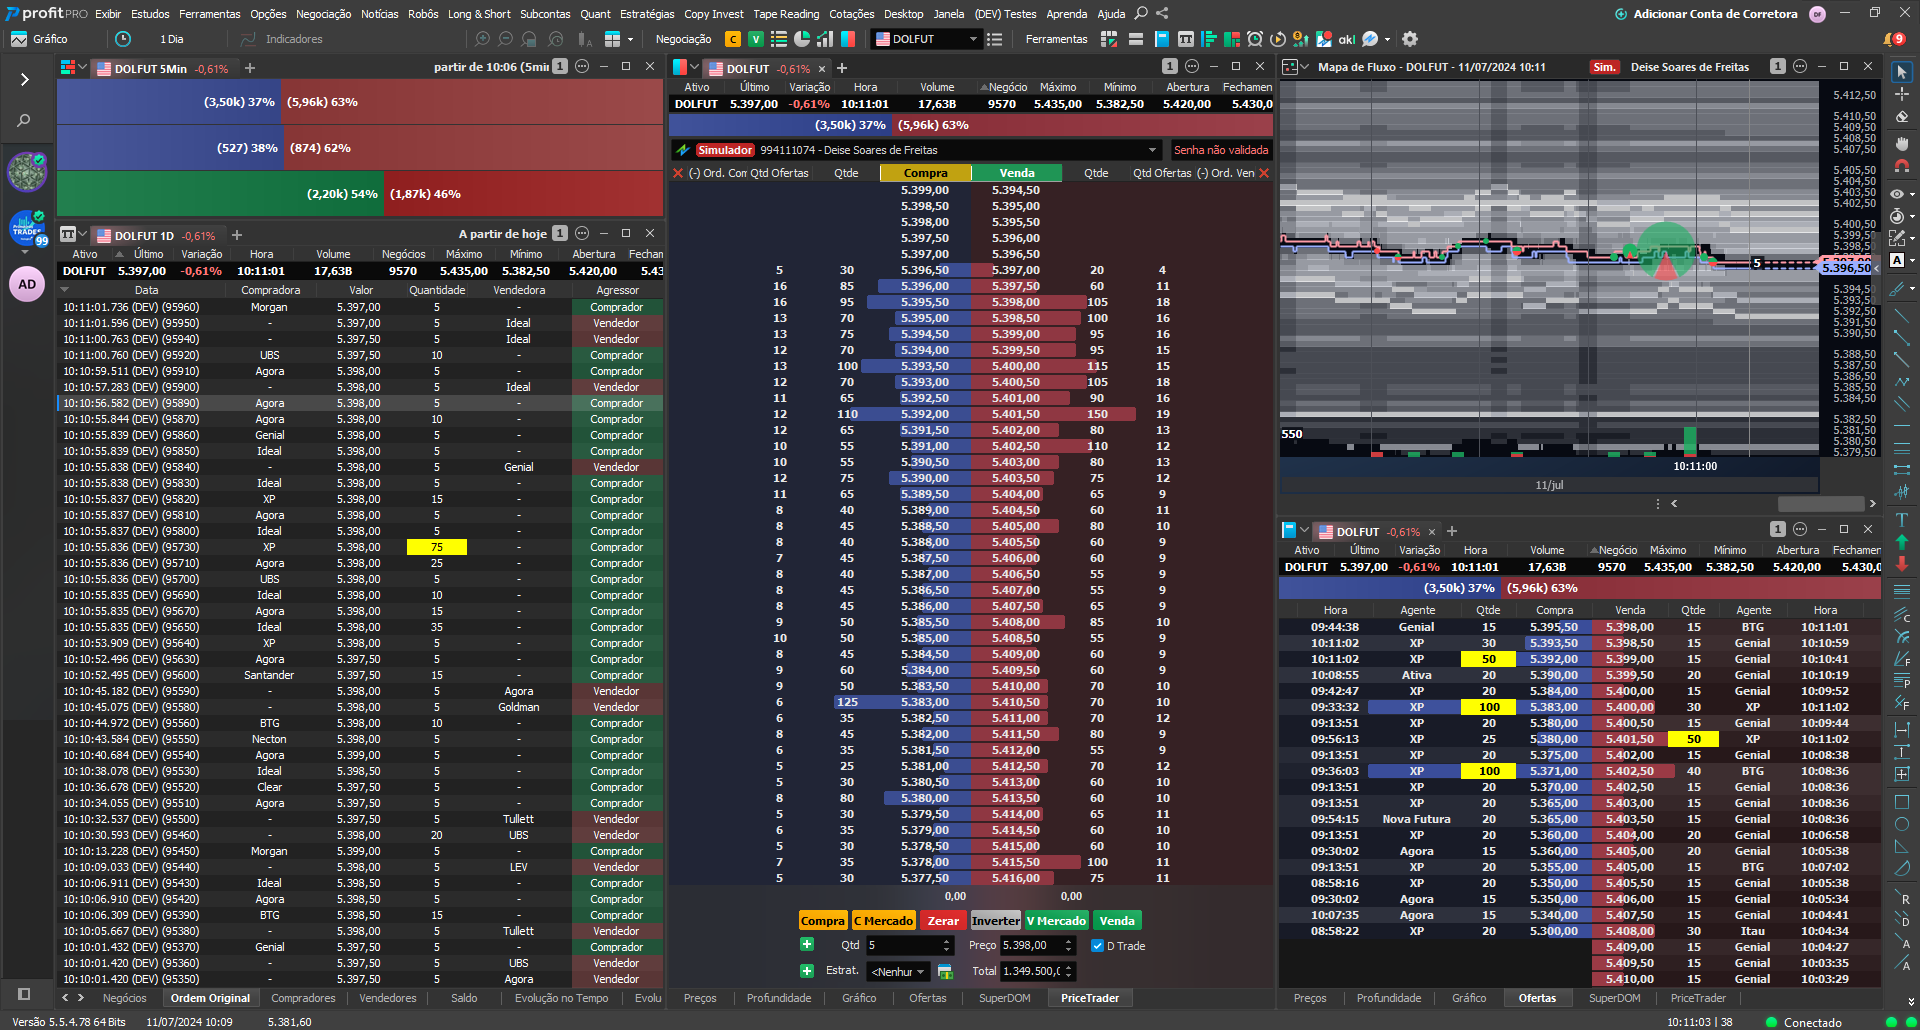The width and height of the screenshot is (1920, 1030).
Task: Switch to the SuperDOM tab in the center panel
Action: coord(1004,998)
